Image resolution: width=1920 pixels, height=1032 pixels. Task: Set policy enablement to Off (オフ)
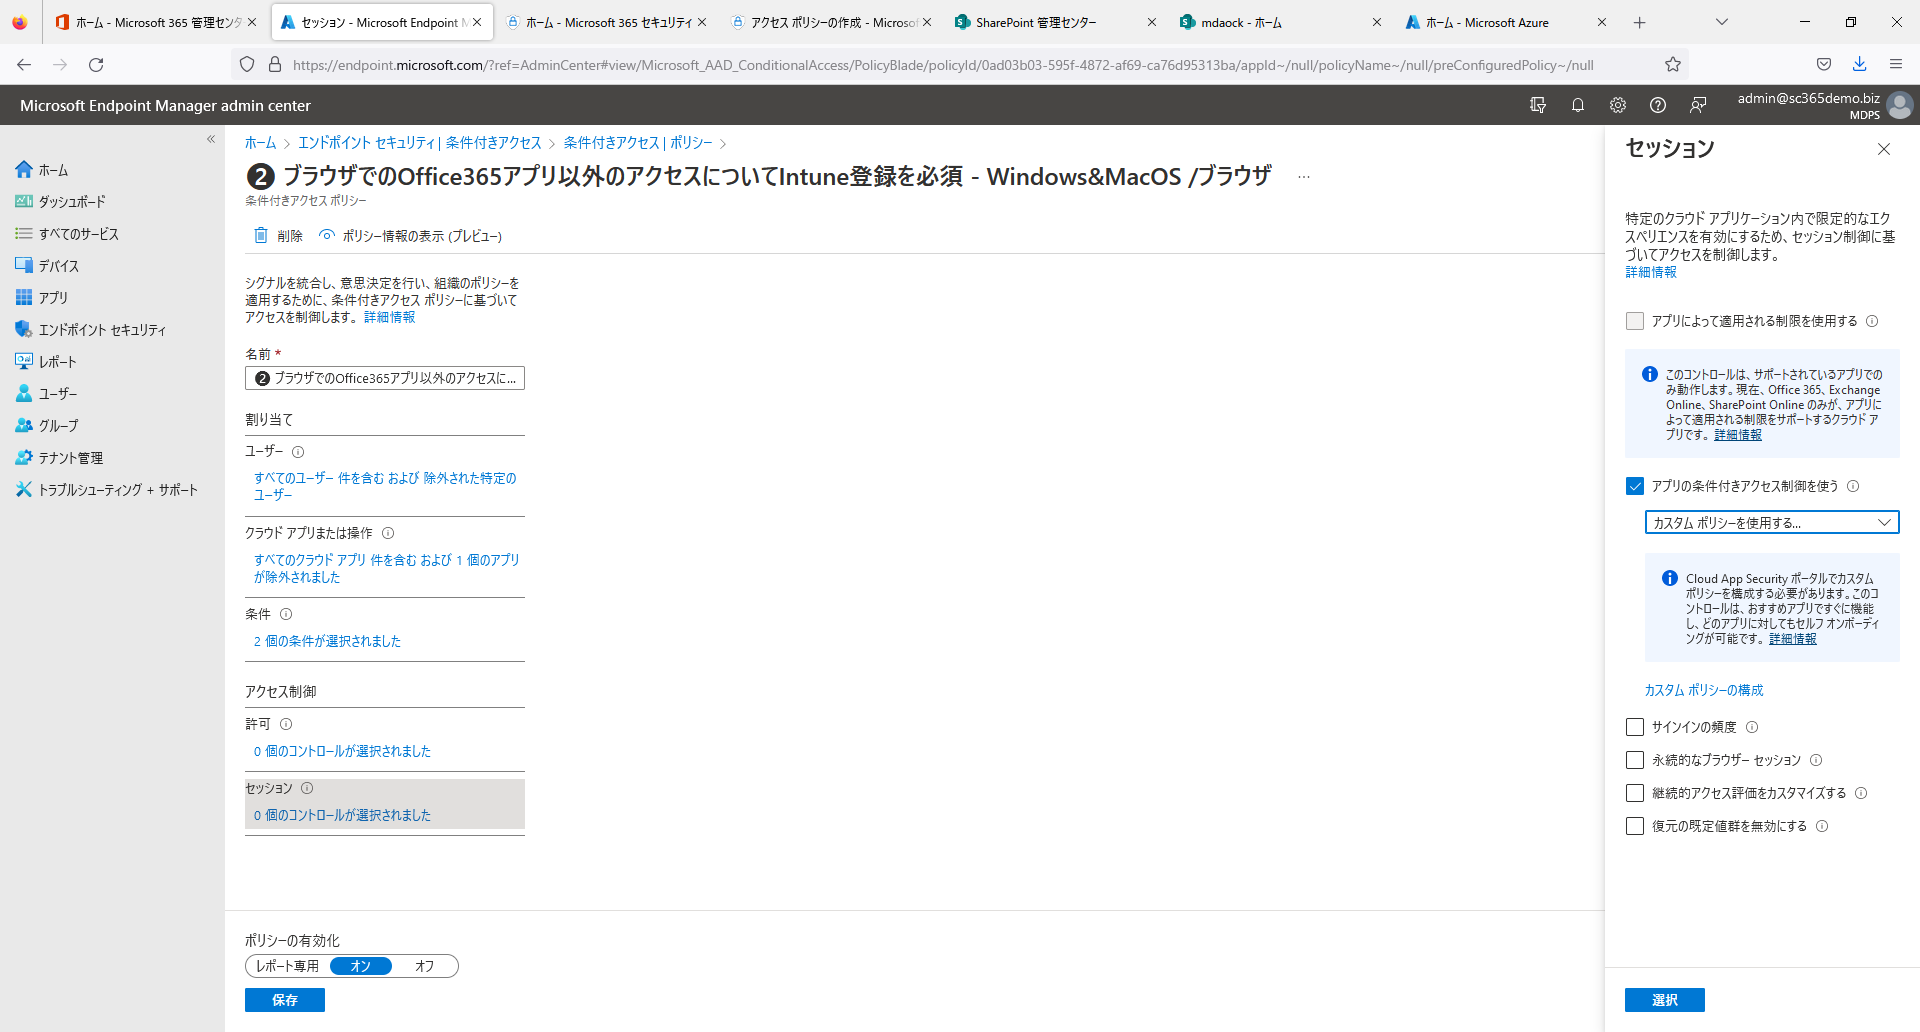pyautogui.click(x=425, y=966)
